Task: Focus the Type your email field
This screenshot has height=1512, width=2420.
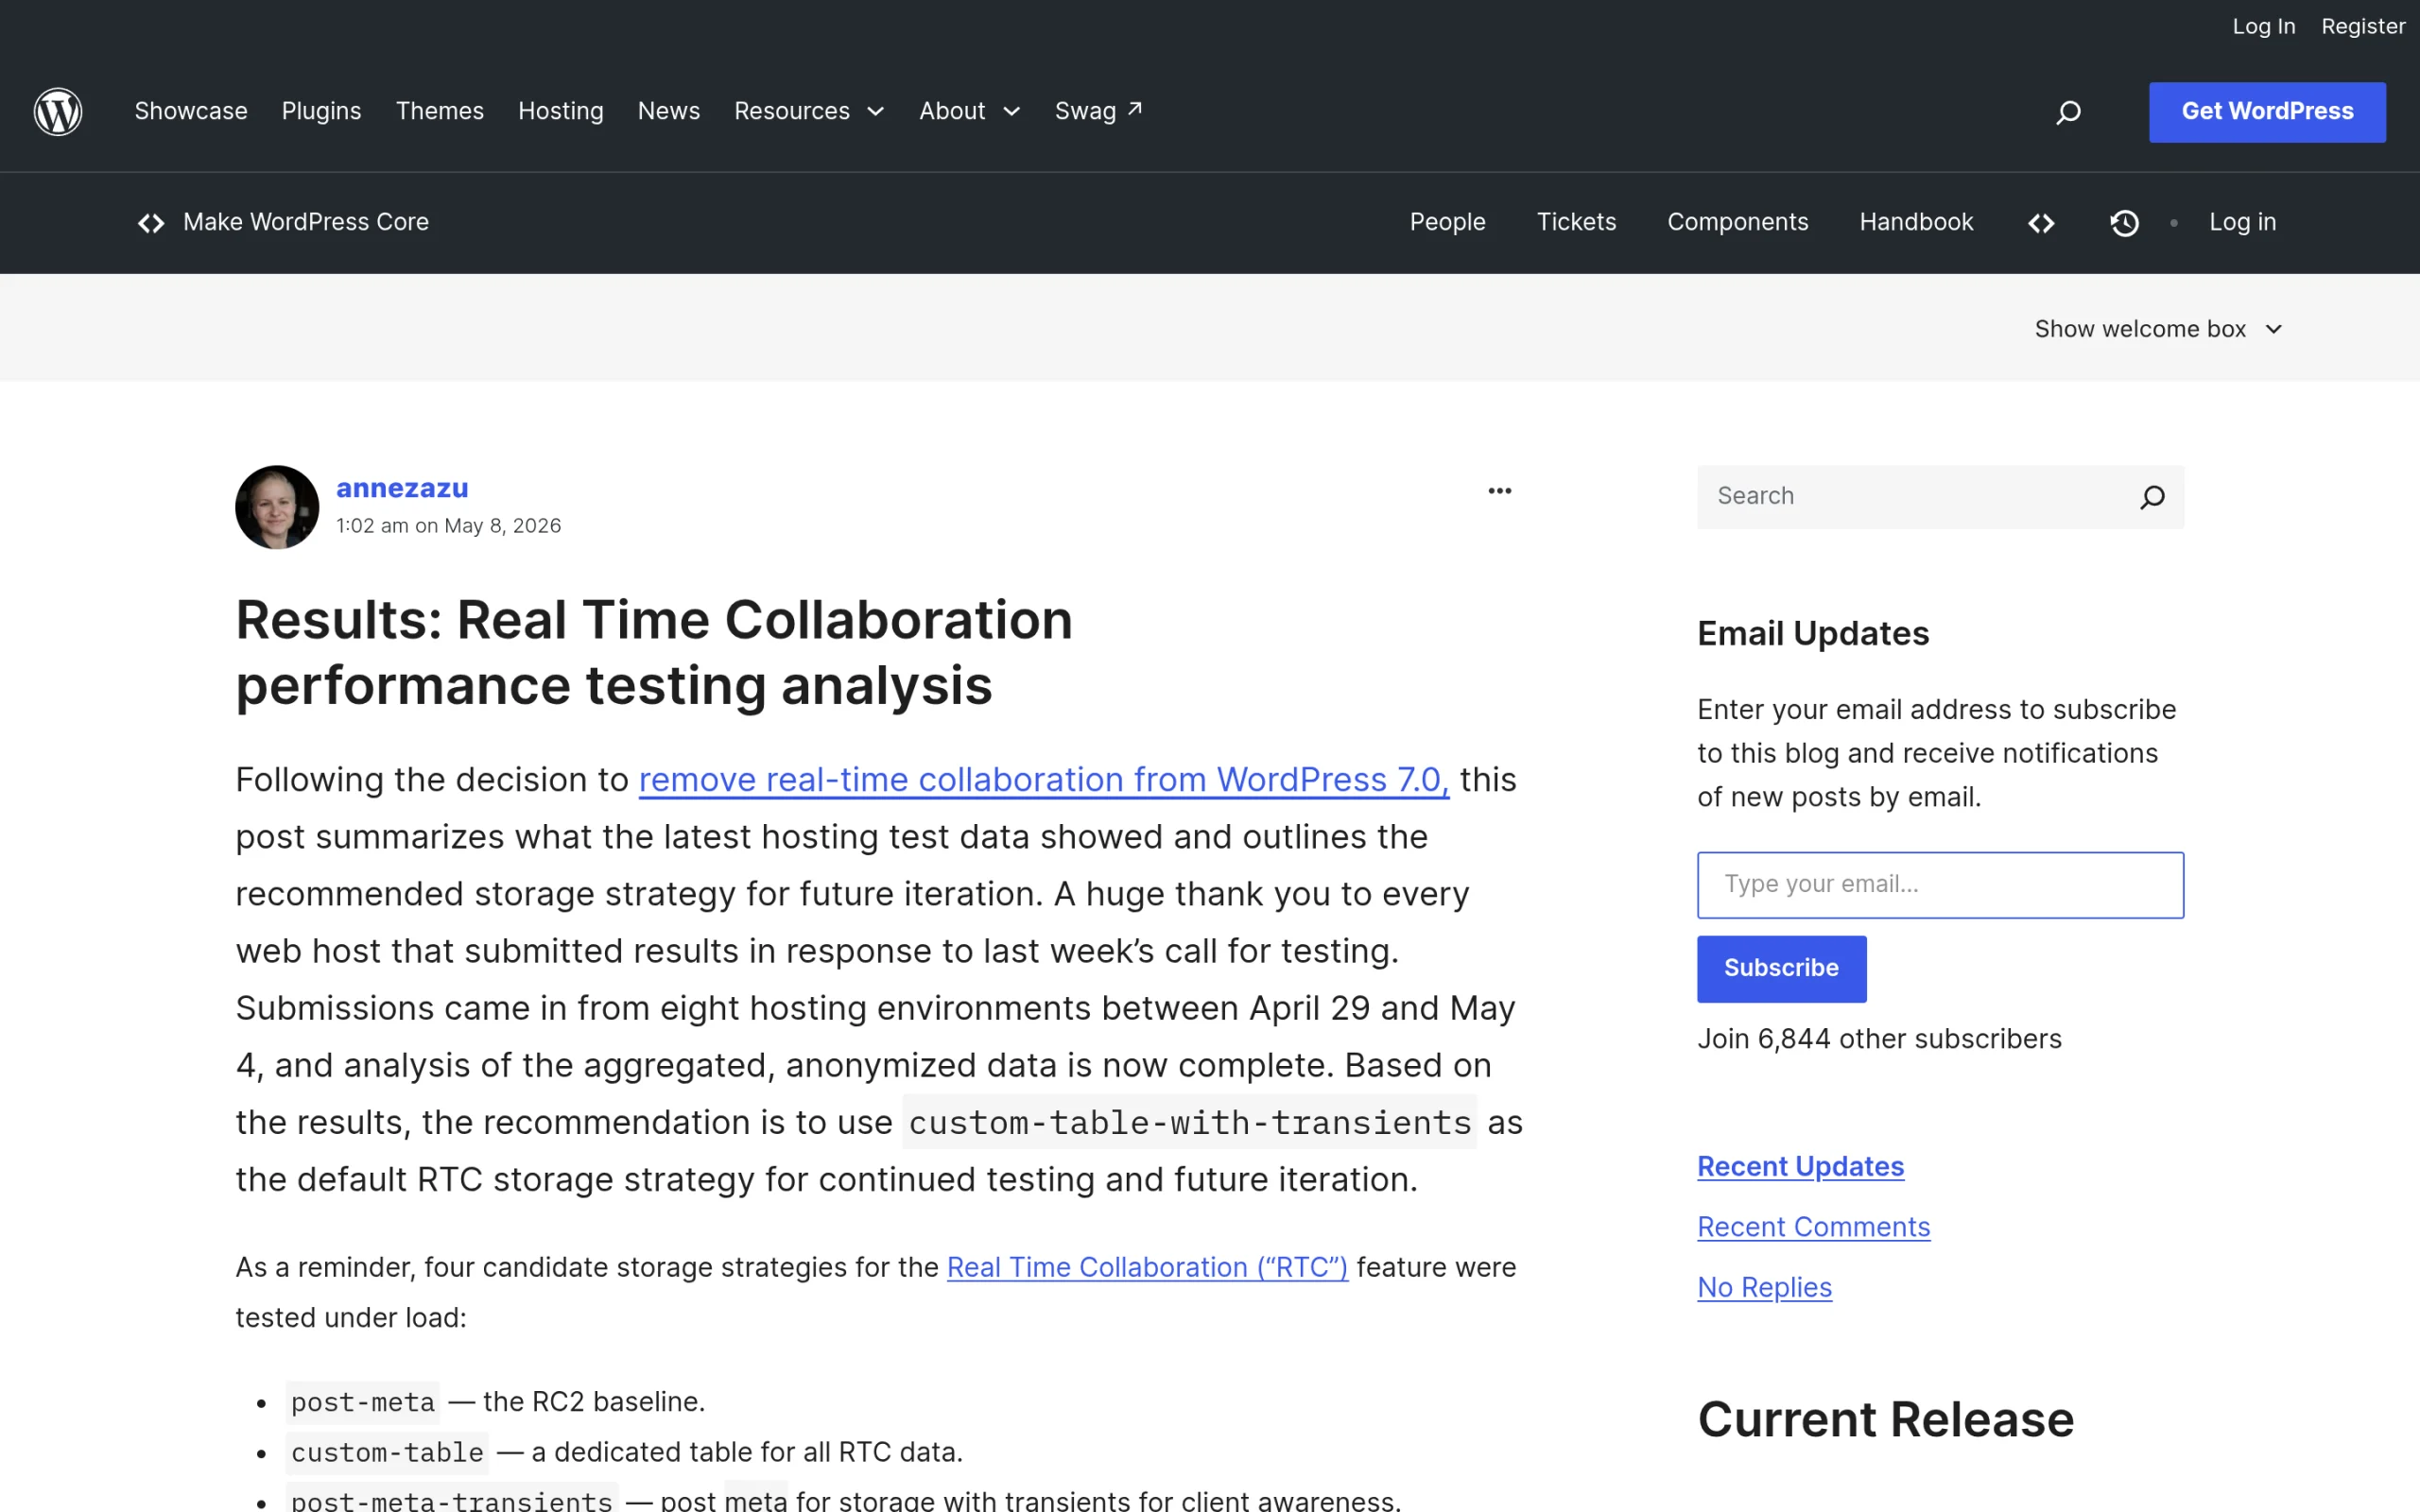Action: click(1940, 885)
